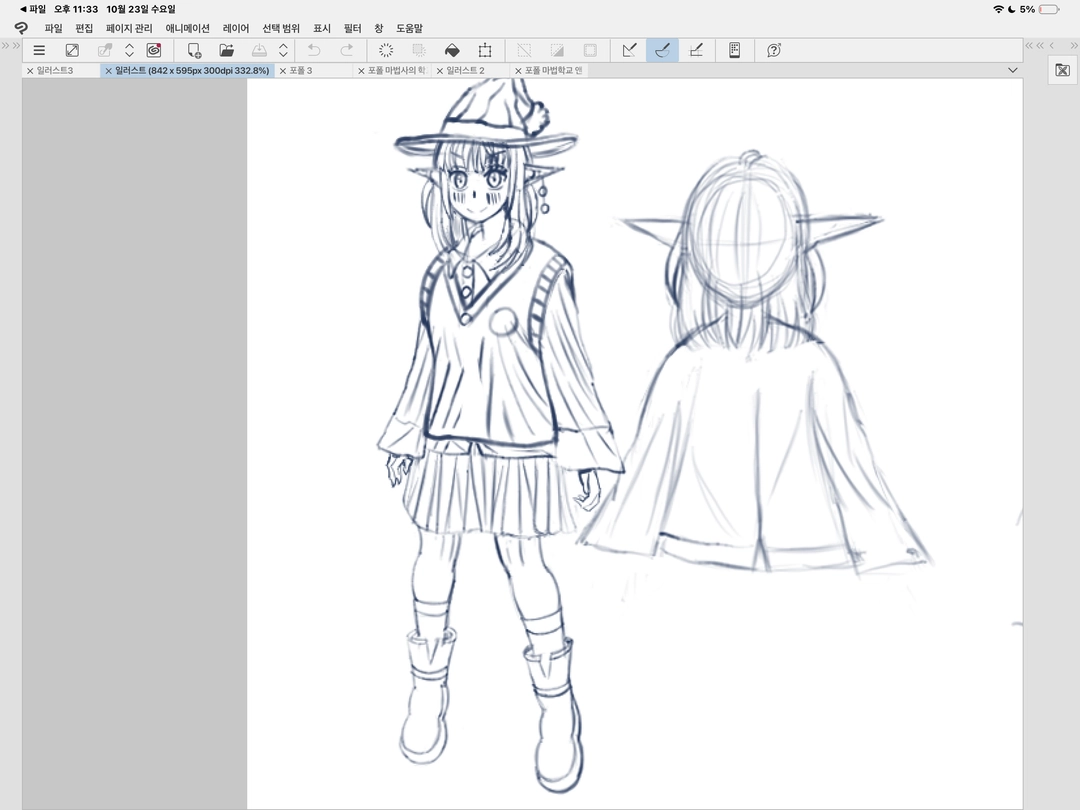Click the Clip Studio Paint logo icon
This screenshot has width=1080, height=810.
tap(21, 28)
